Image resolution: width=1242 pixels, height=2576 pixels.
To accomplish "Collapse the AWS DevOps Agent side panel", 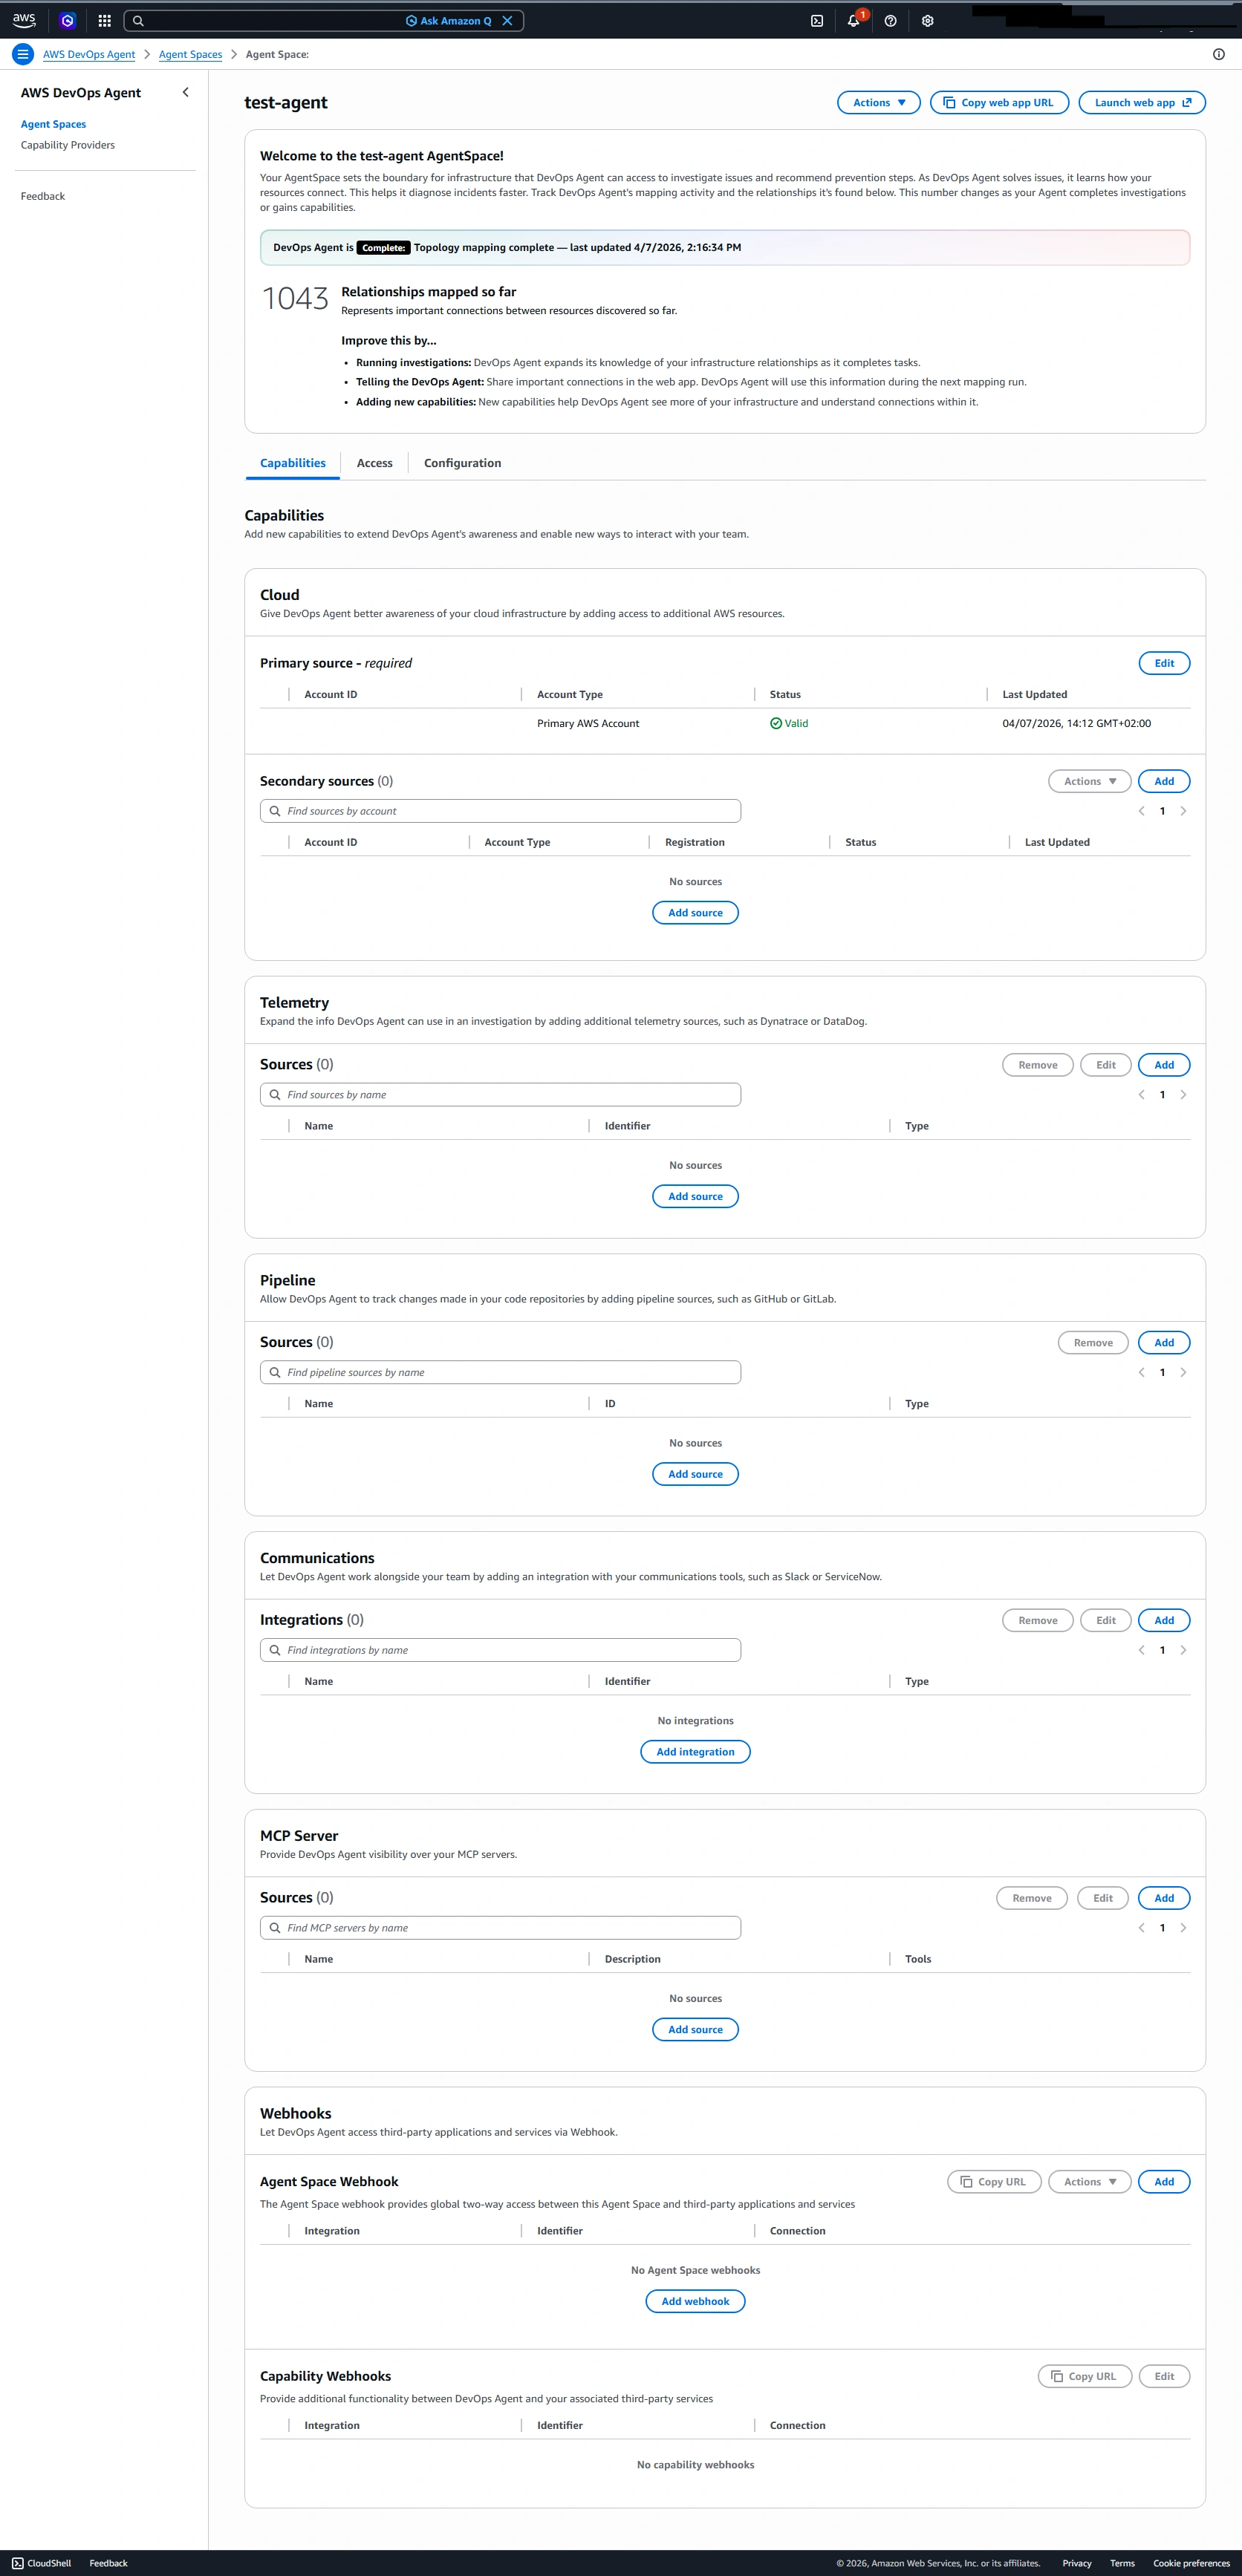I will click(x=185, y=92).
